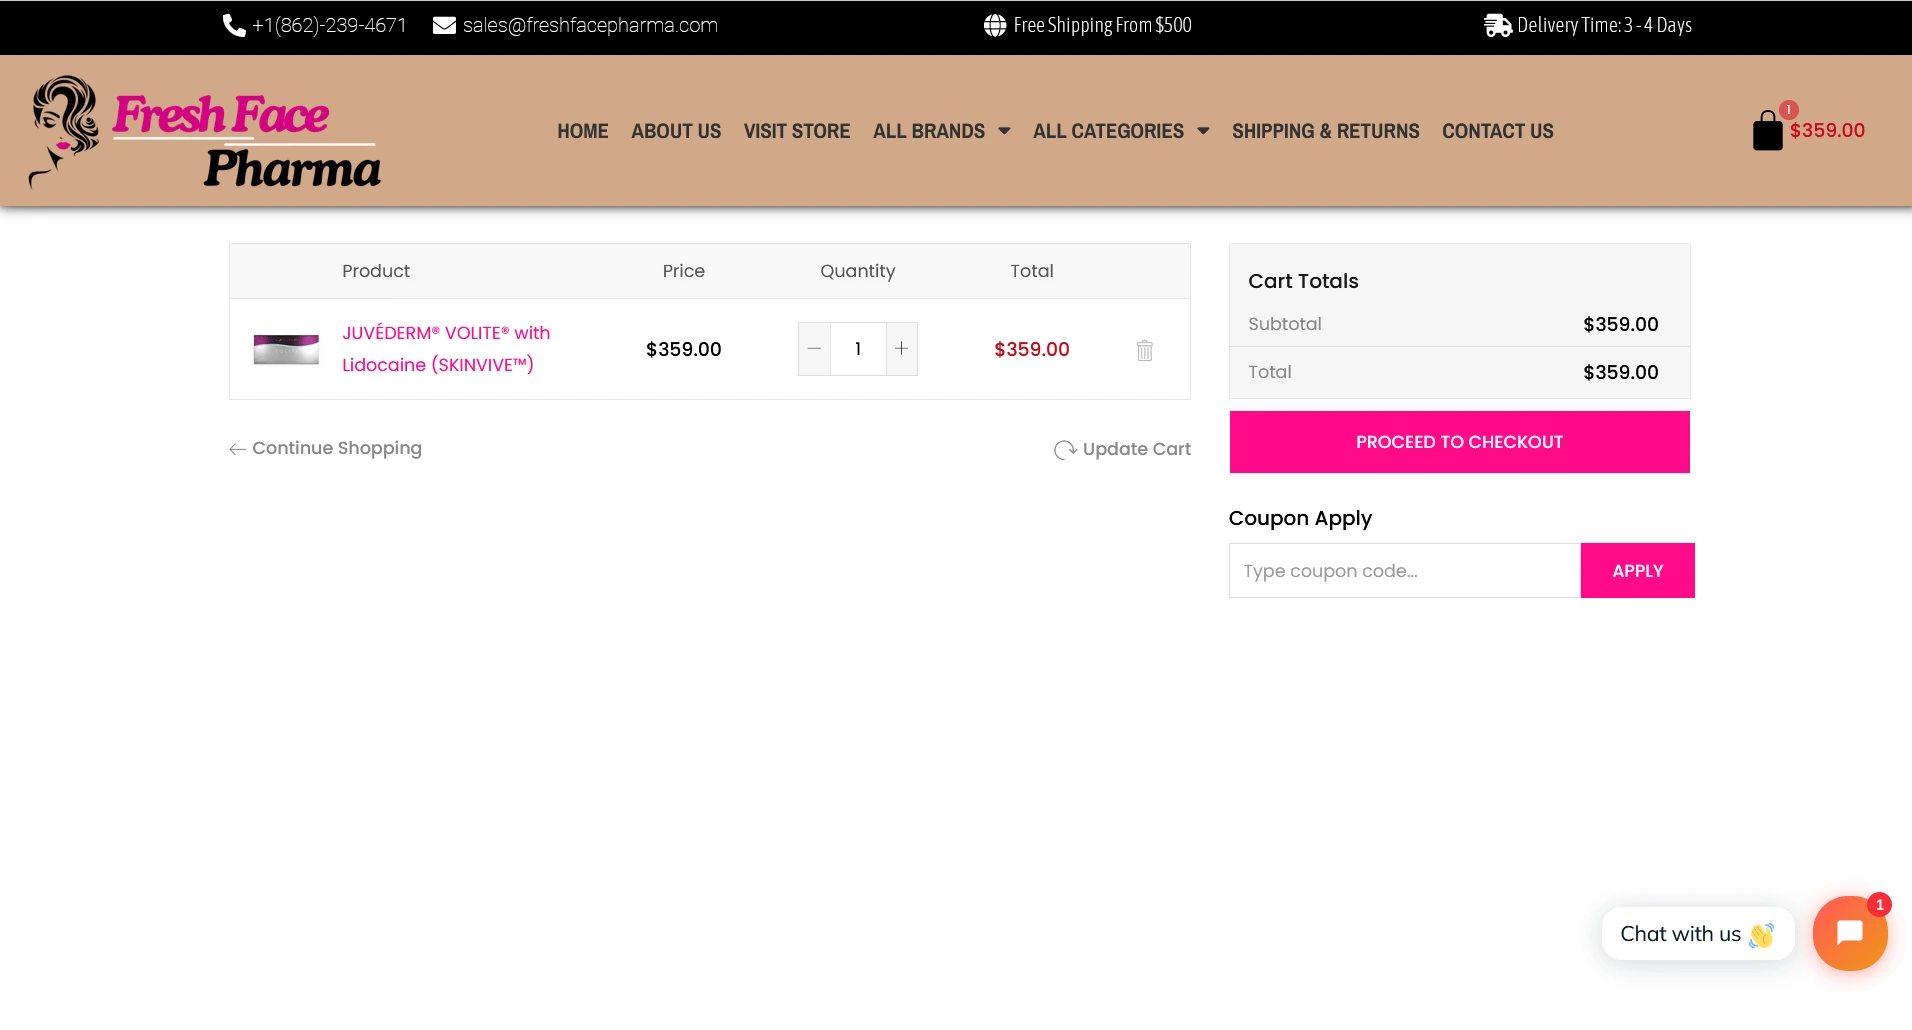Expand the All Categories dropdown arrow
Screen dimensions: 1912x1030
coord(1203,131)
